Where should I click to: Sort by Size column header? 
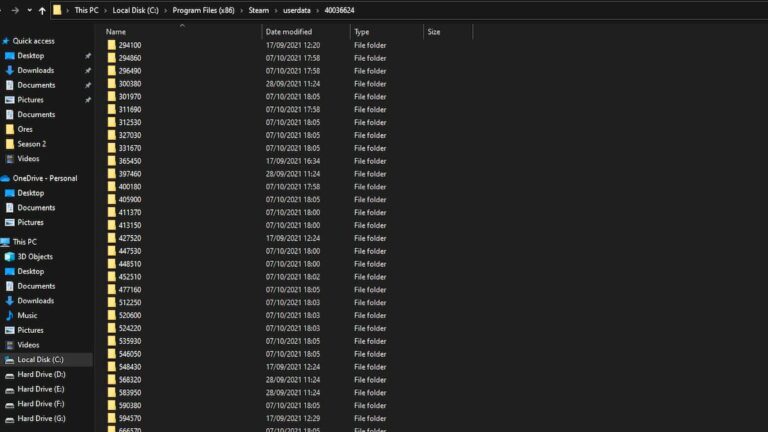[434, 32]
